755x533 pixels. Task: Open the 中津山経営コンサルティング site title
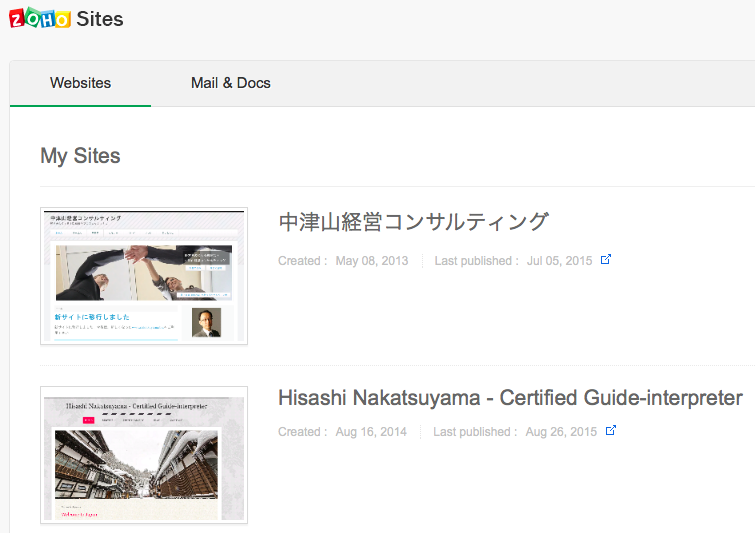tap(413, 222)
